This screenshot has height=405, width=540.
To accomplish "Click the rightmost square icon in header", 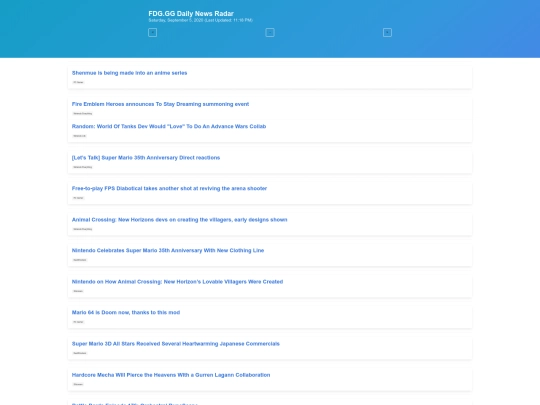I will point(387,32).
